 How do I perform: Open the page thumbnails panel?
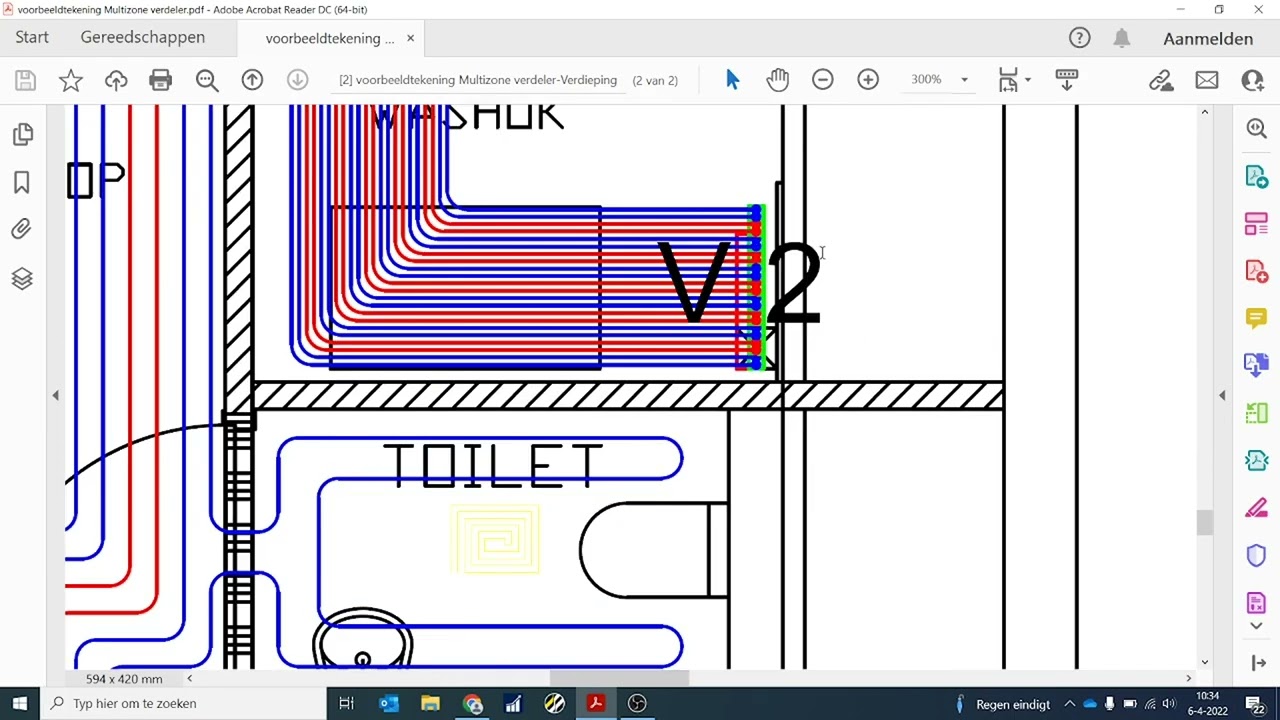[22, 134]
